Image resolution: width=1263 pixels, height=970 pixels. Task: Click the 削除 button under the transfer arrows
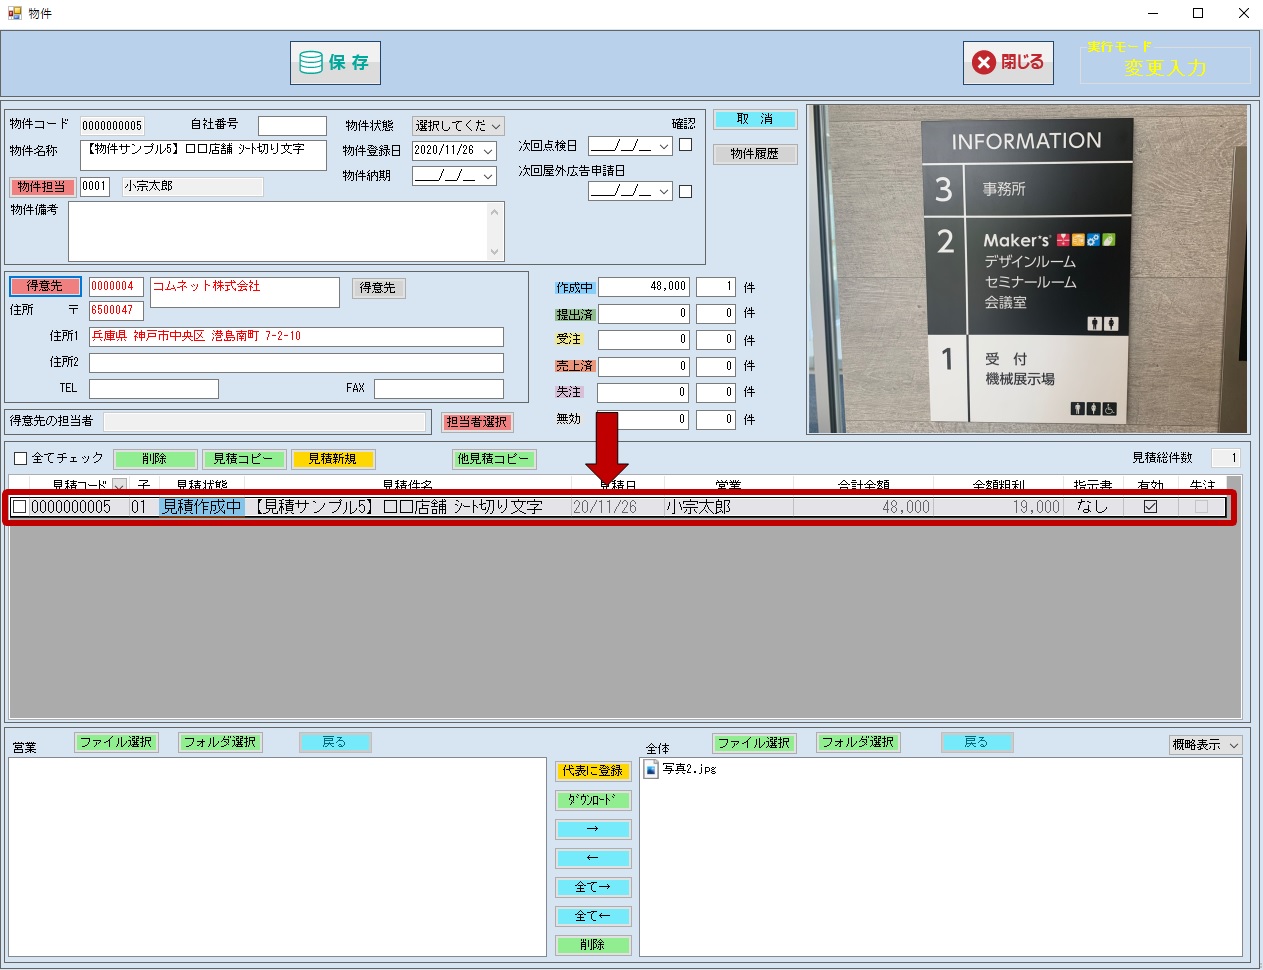click(x=593, y=945)
